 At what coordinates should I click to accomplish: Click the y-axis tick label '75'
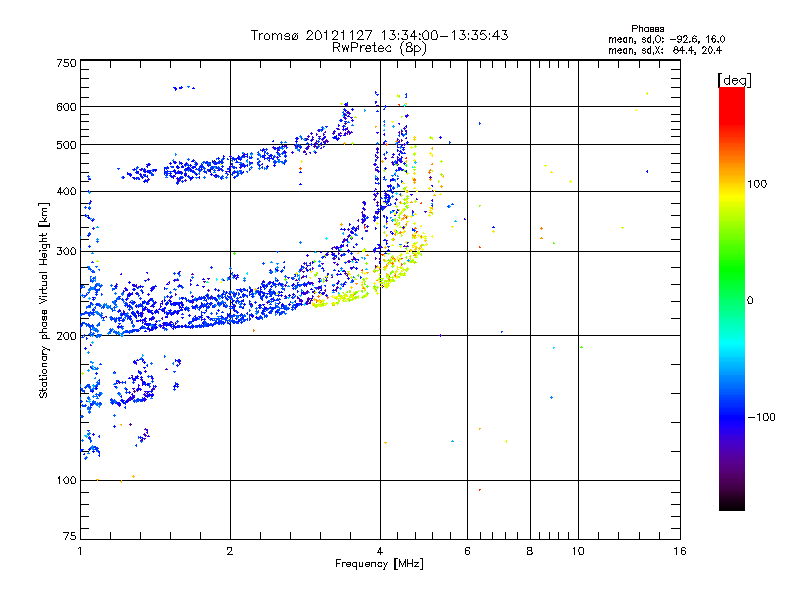tap(70, 536)
